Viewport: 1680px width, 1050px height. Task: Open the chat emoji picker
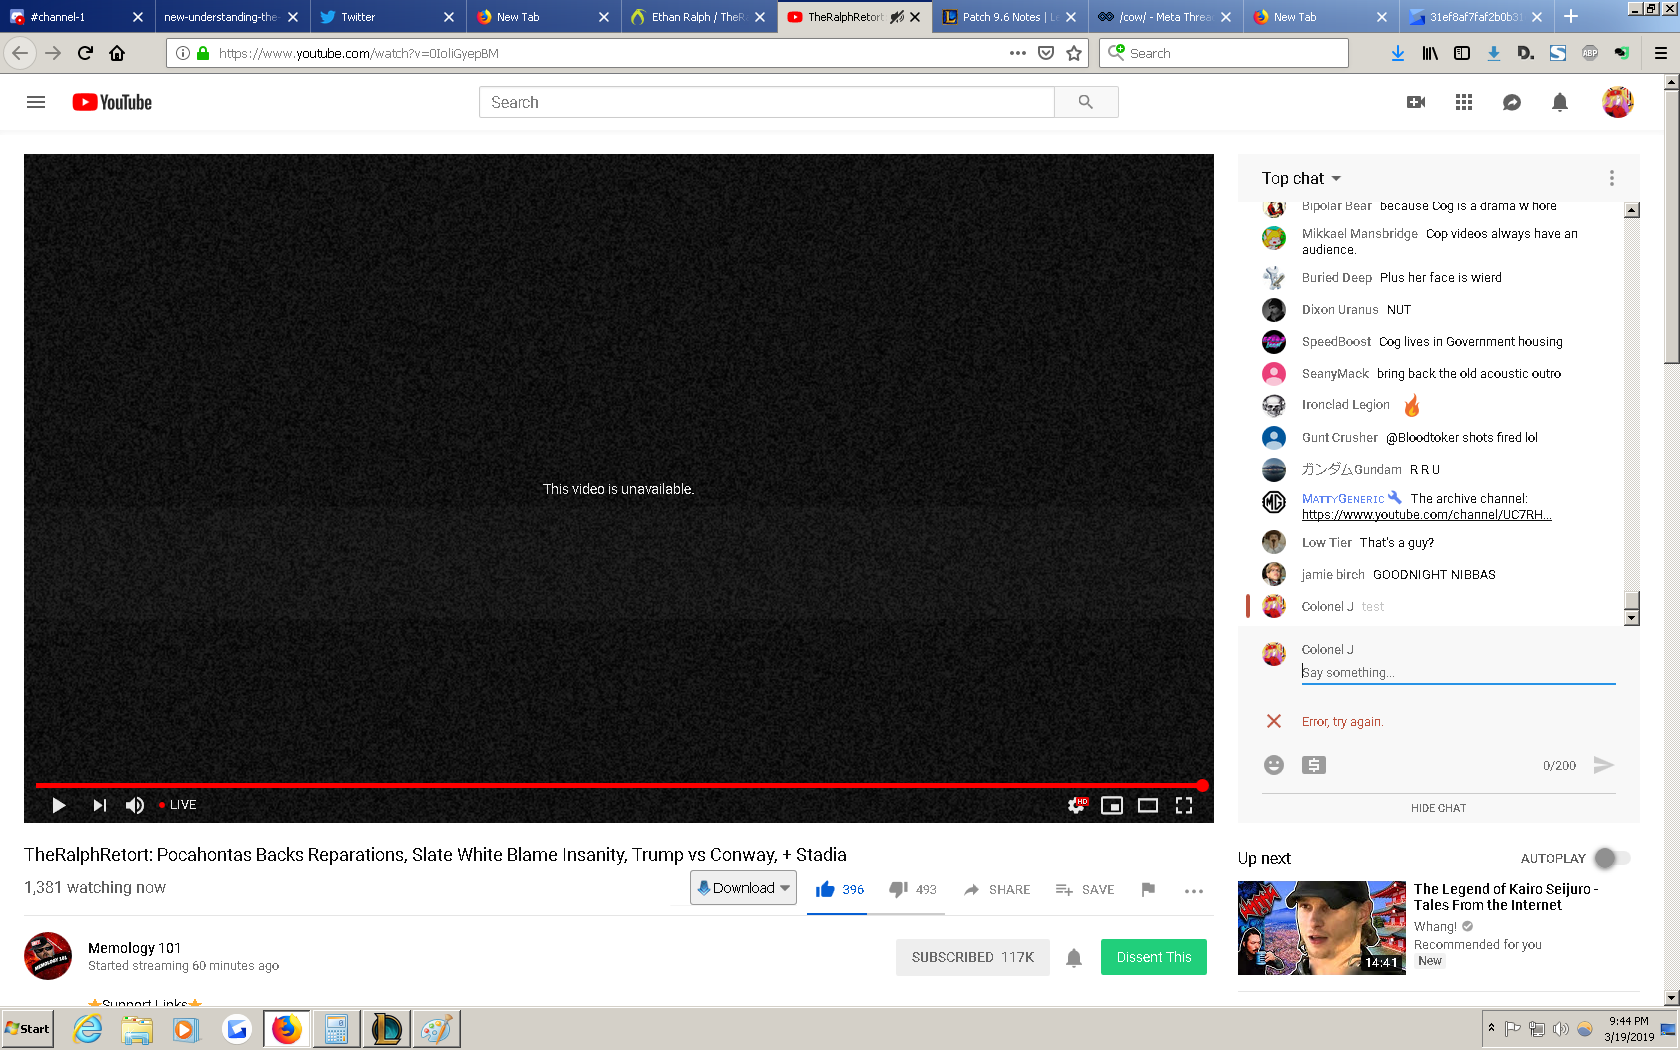1274,765
